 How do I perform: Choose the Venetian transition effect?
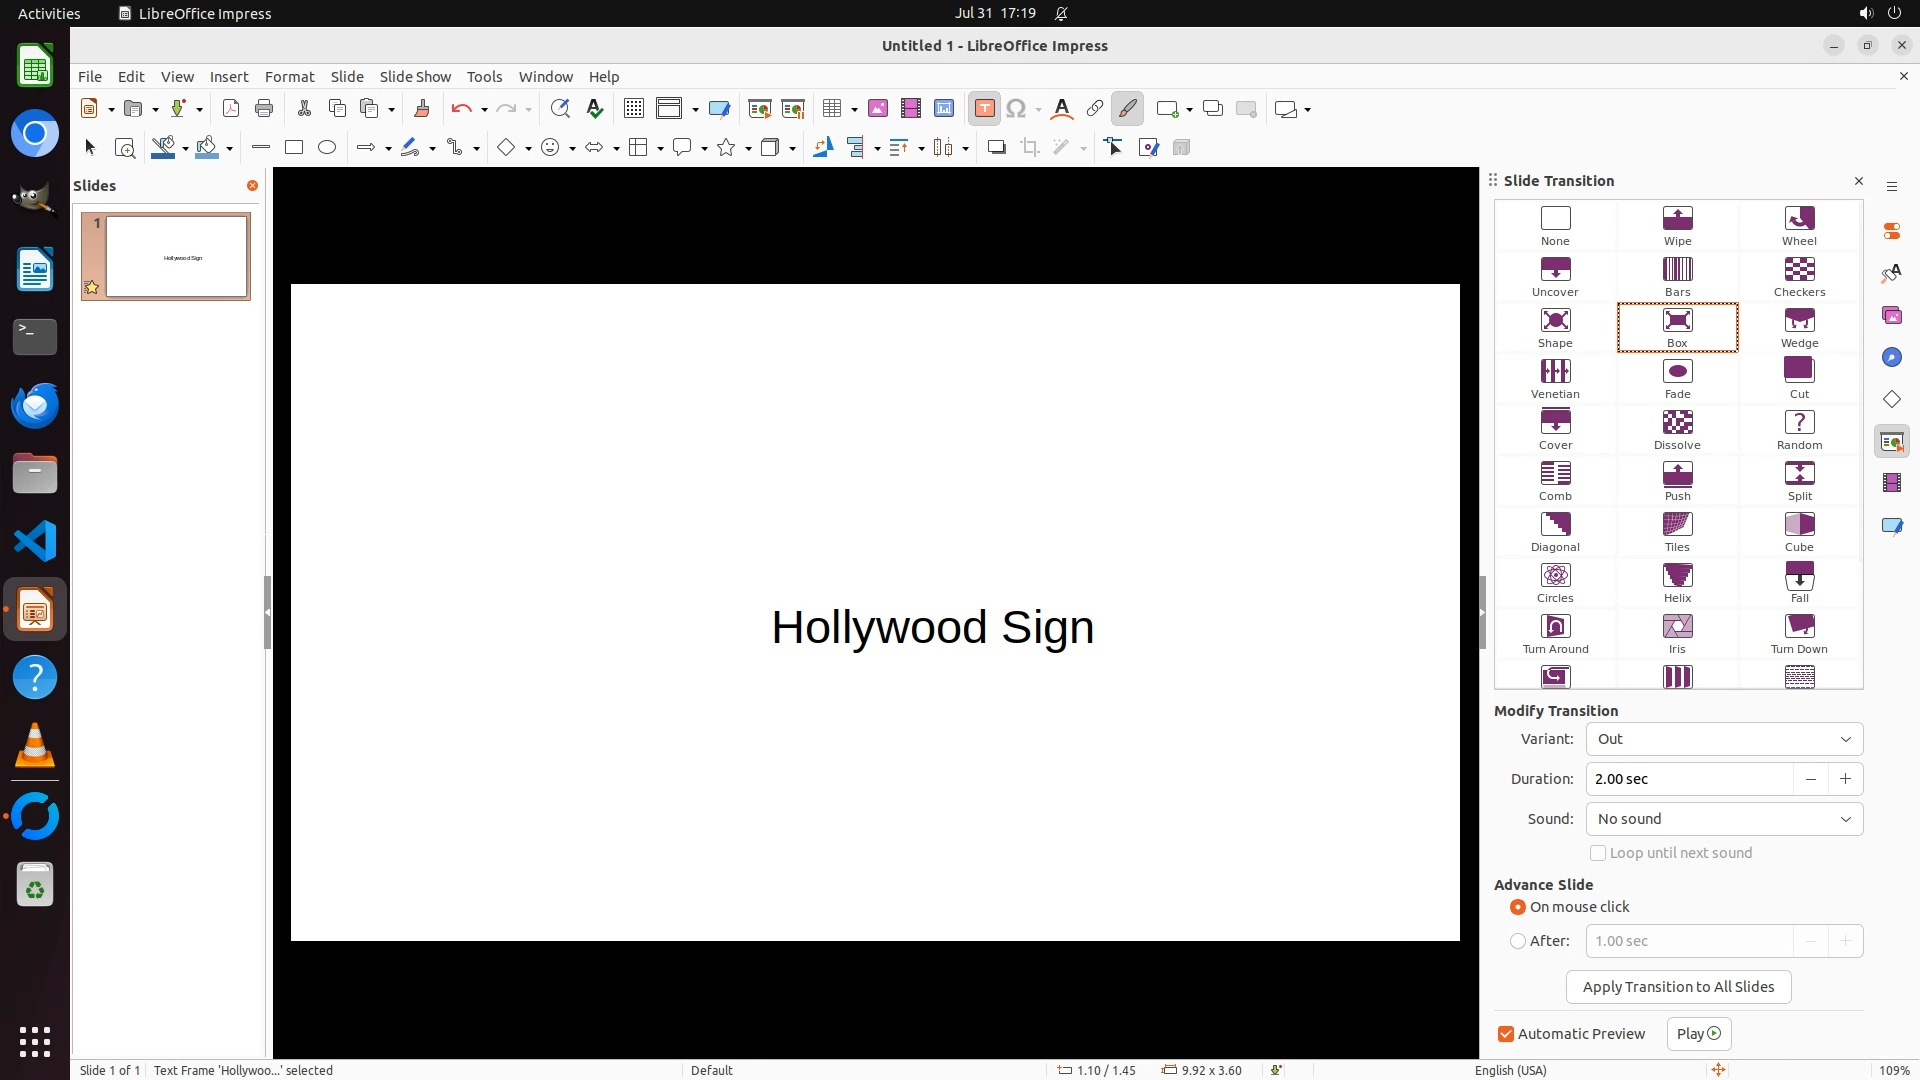coord(1555,378)
